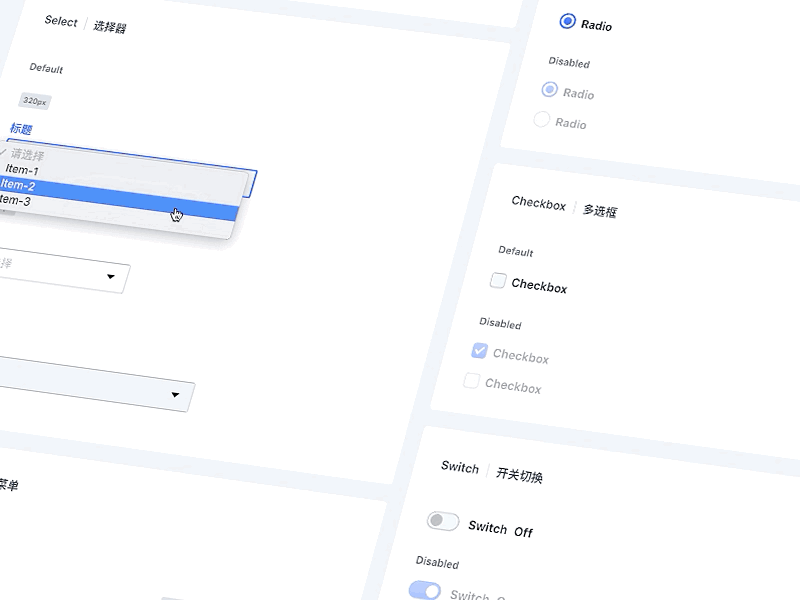Click the arrow icon on the wide gray select box
Screen dimensions: 800x600
tap(176, 395)
